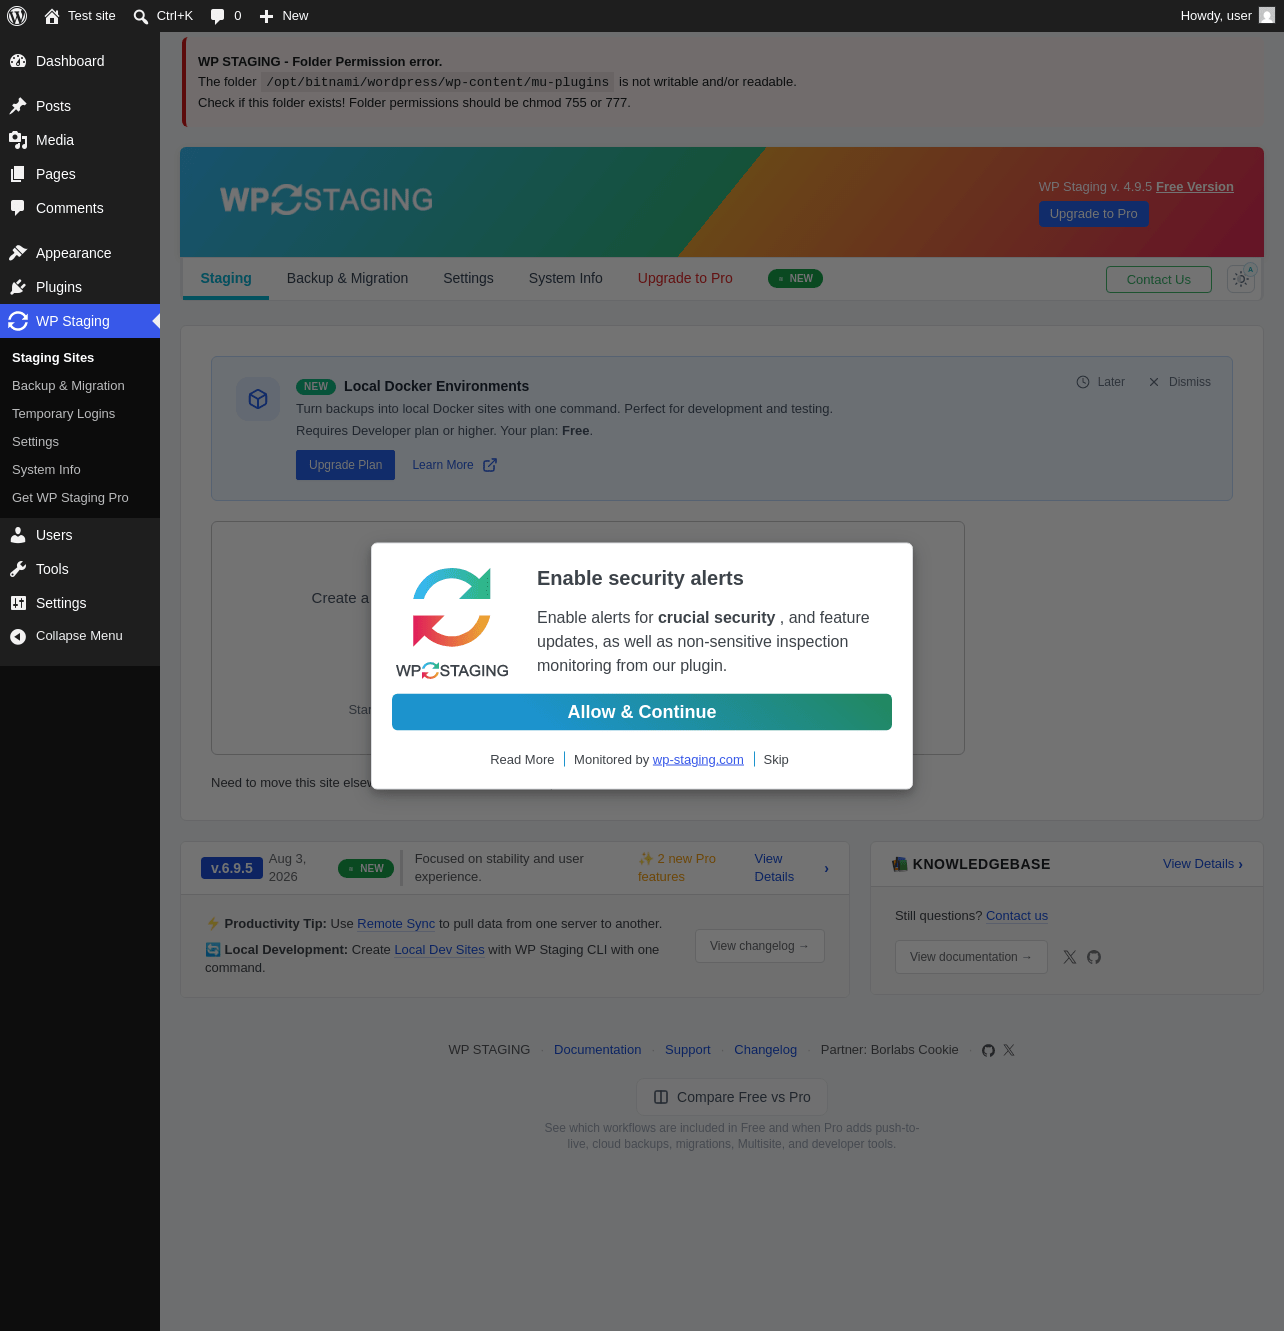Postpone the Docker notice with Later
This screenshot has height=1331, width=1284.
[1100, 382]
